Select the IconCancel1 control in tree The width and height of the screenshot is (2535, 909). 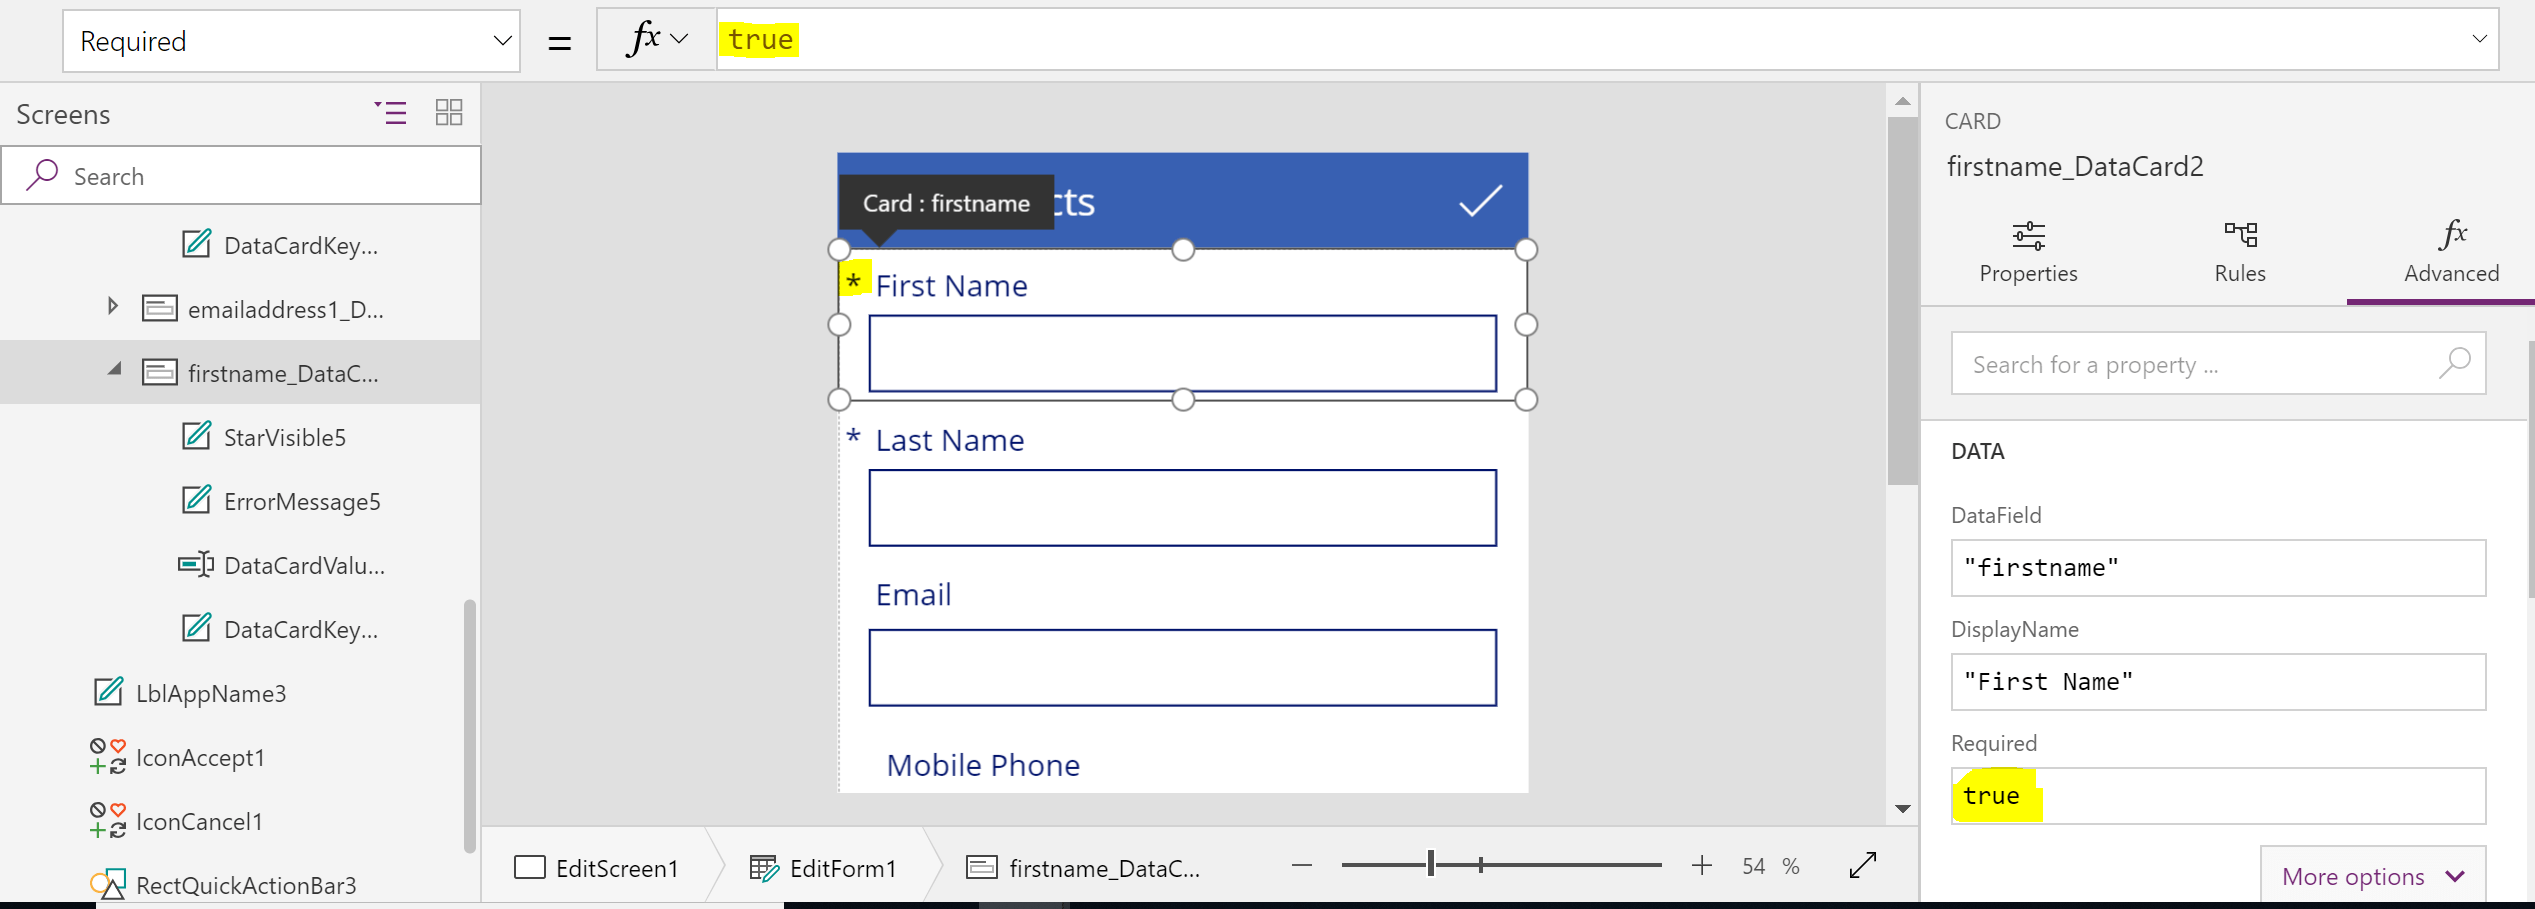pyautogui.click(x=199, y=822)
